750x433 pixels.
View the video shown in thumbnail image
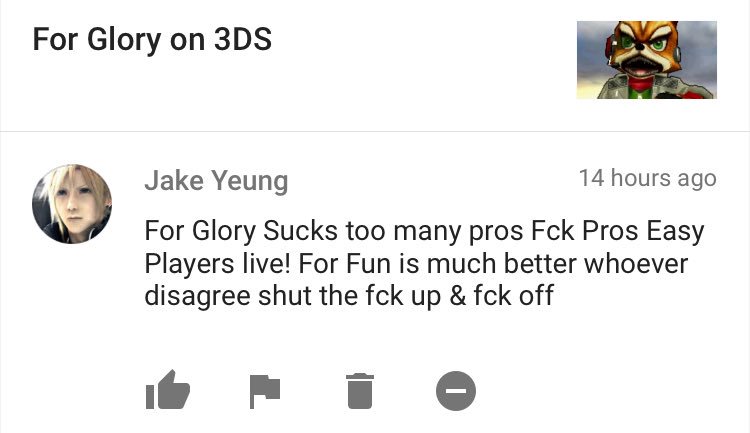pos(647,60)
